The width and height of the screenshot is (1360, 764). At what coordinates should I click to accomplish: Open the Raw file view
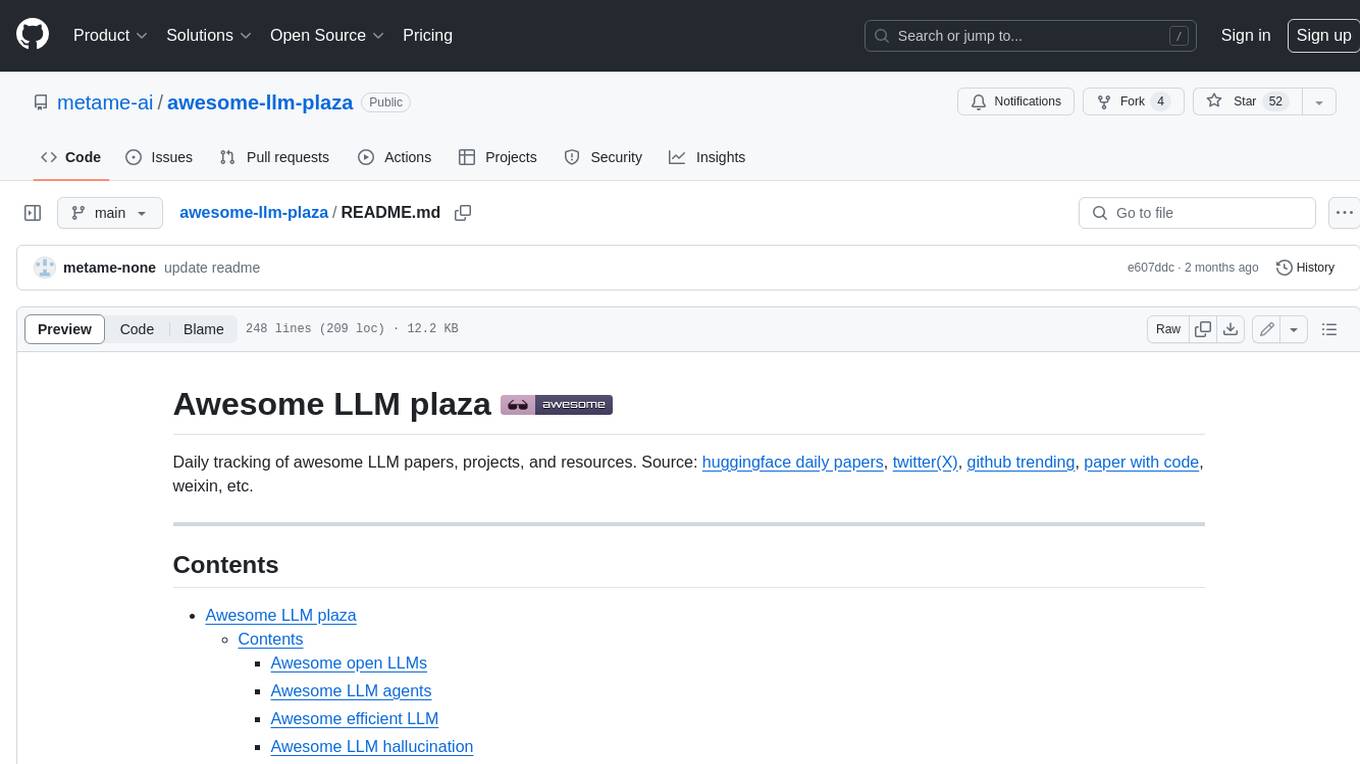point(1168,329)
